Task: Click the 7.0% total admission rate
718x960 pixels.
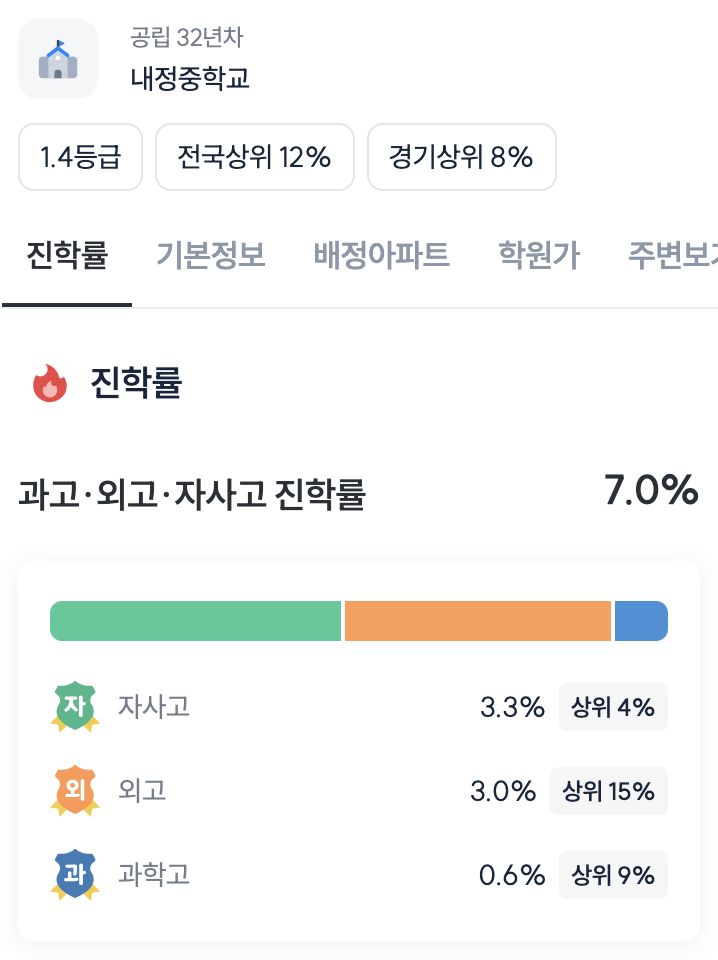Action: pyautogui.click(x=650, y=491)
